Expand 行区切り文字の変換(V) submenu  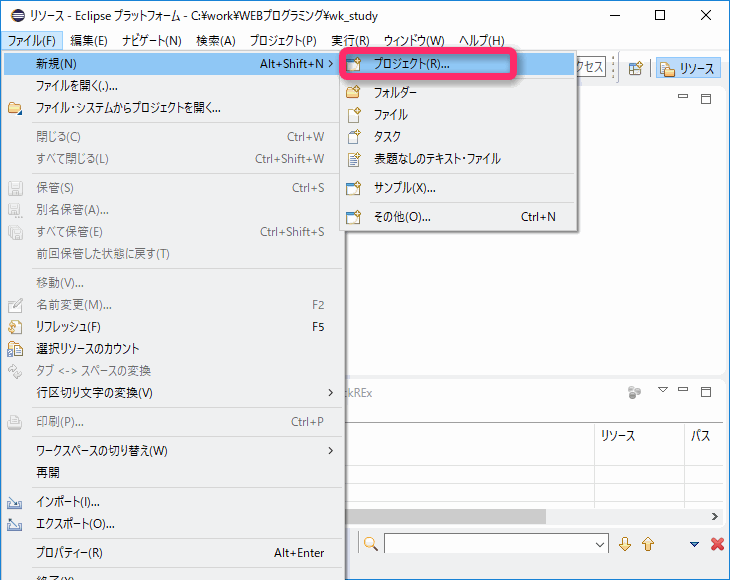172,393
